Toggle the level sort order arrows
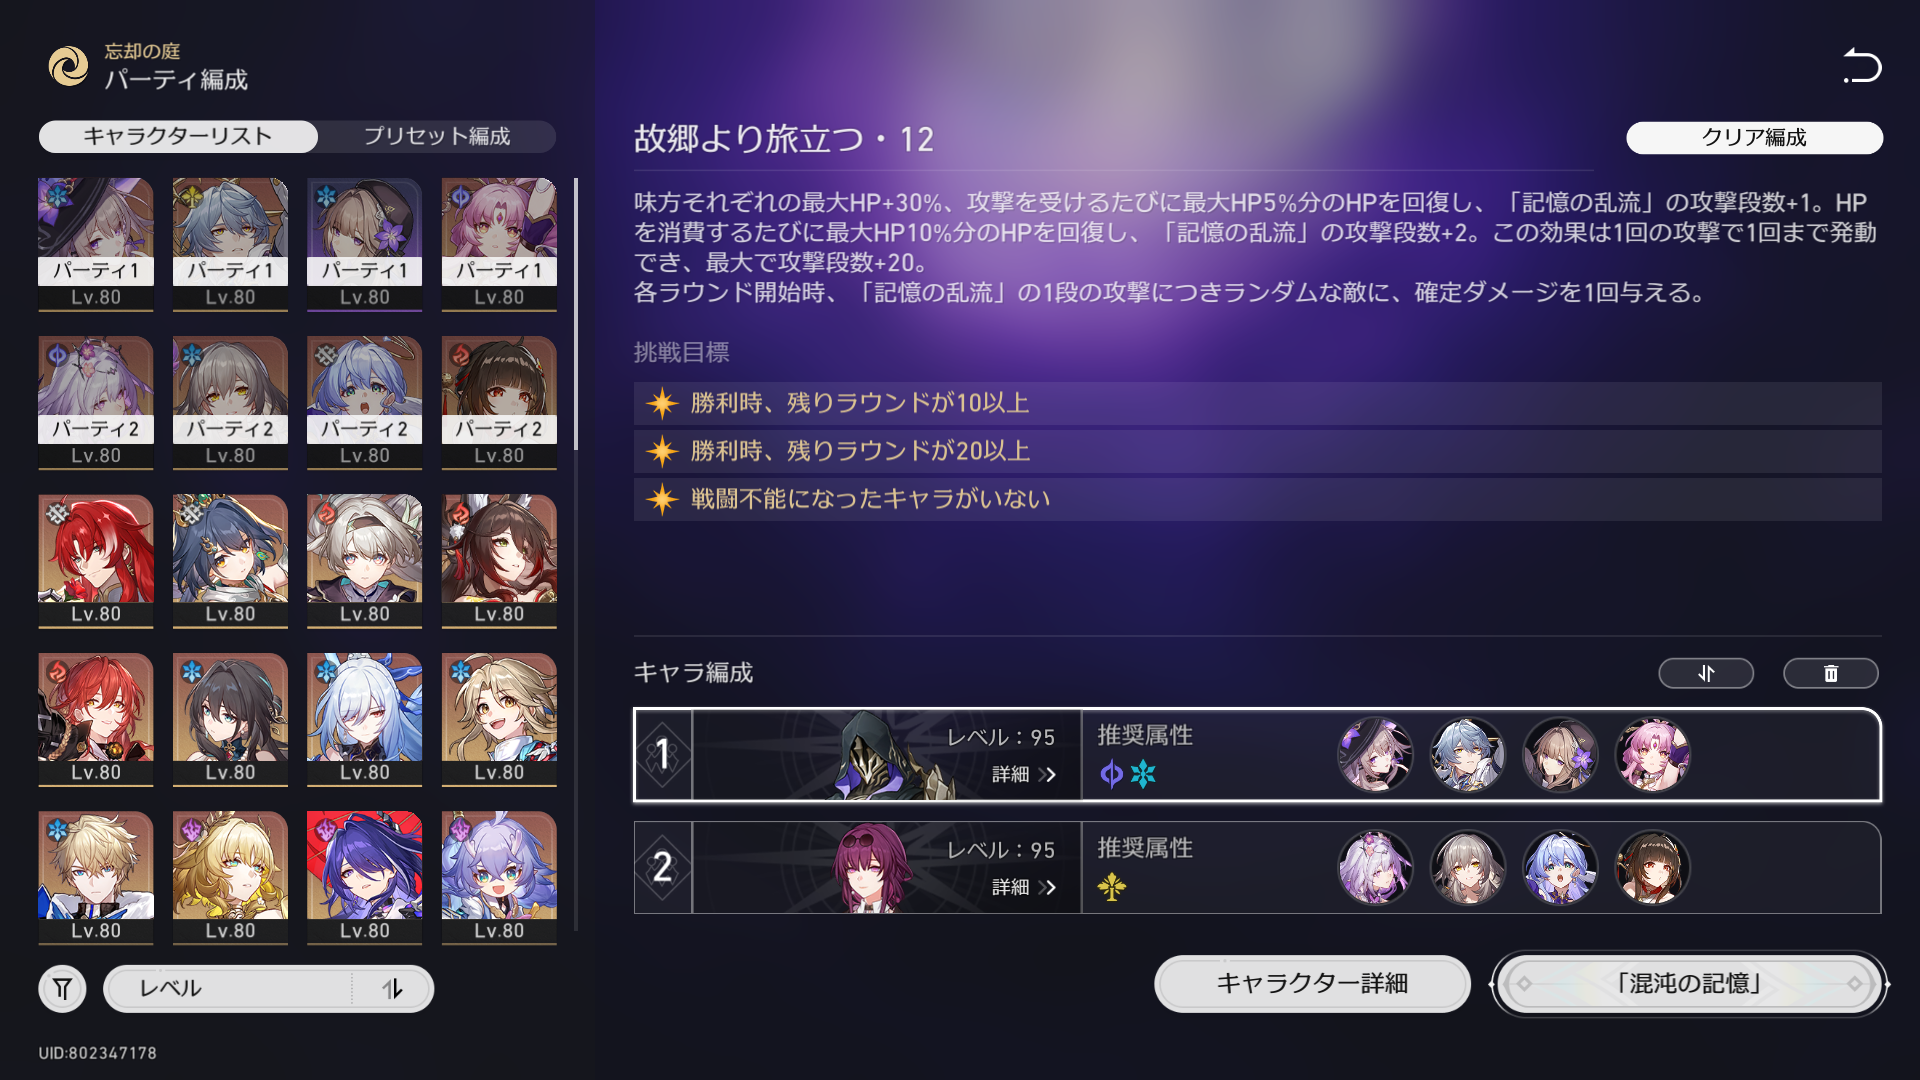 (392, 989)
